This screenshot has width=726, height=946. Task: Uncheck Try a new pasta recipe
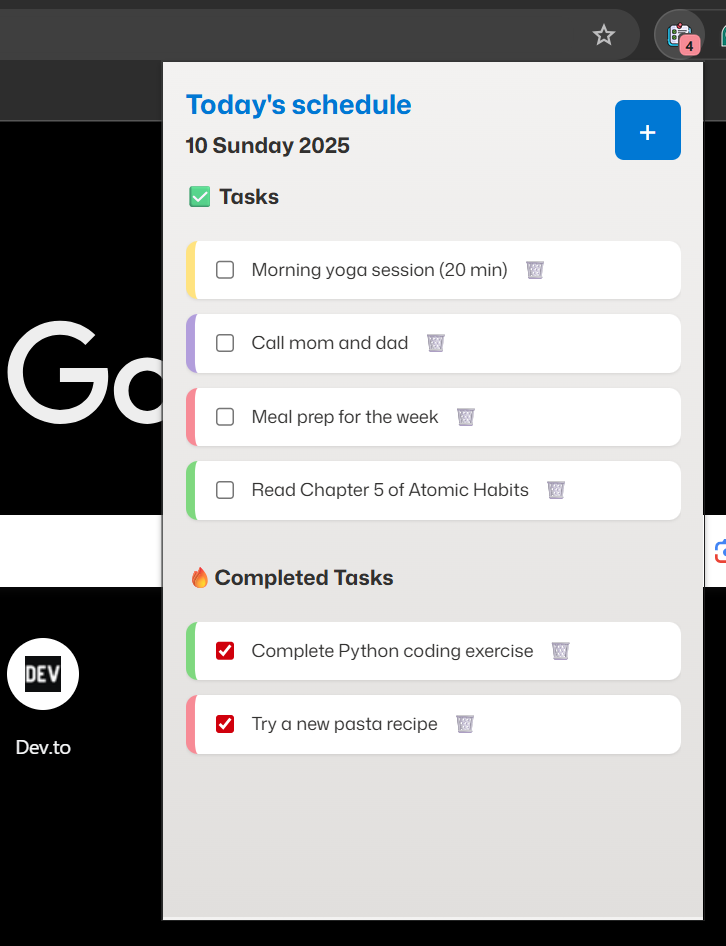225,724
